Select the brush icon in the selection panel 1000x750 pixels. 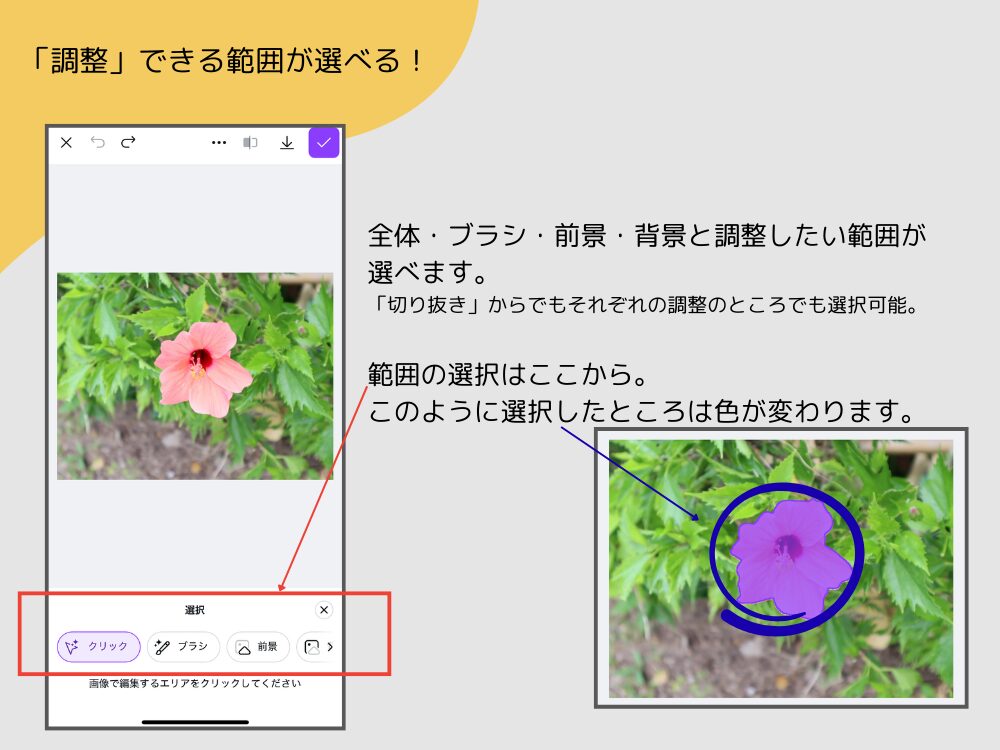pyautogui.click(x=163, y=645)
